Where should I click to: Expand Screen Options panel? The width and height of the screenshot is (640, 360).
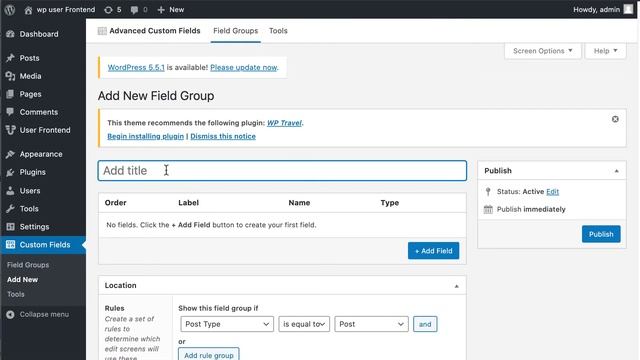coord(542,51)
